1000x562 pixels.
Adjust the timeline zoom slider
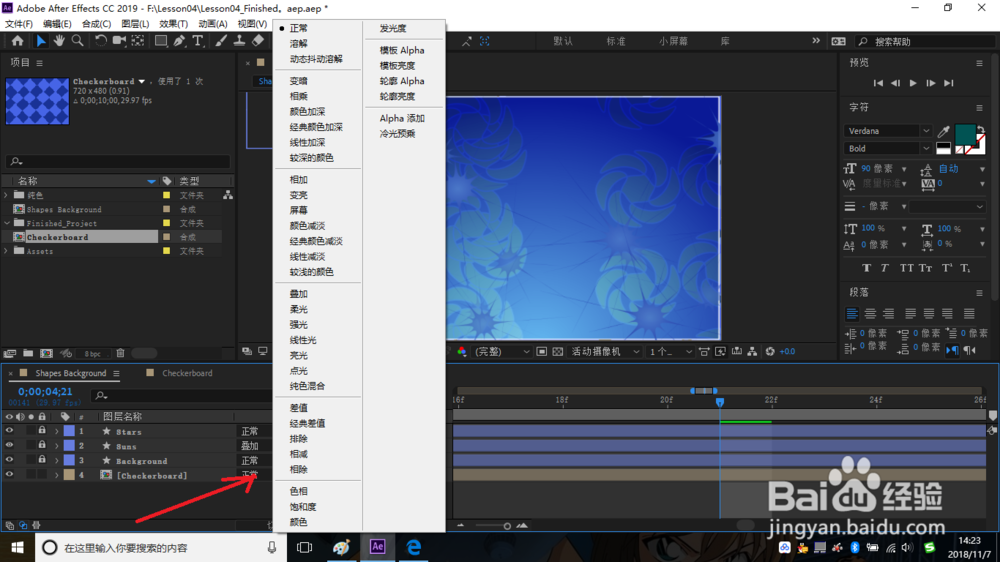tap(507, 526)
